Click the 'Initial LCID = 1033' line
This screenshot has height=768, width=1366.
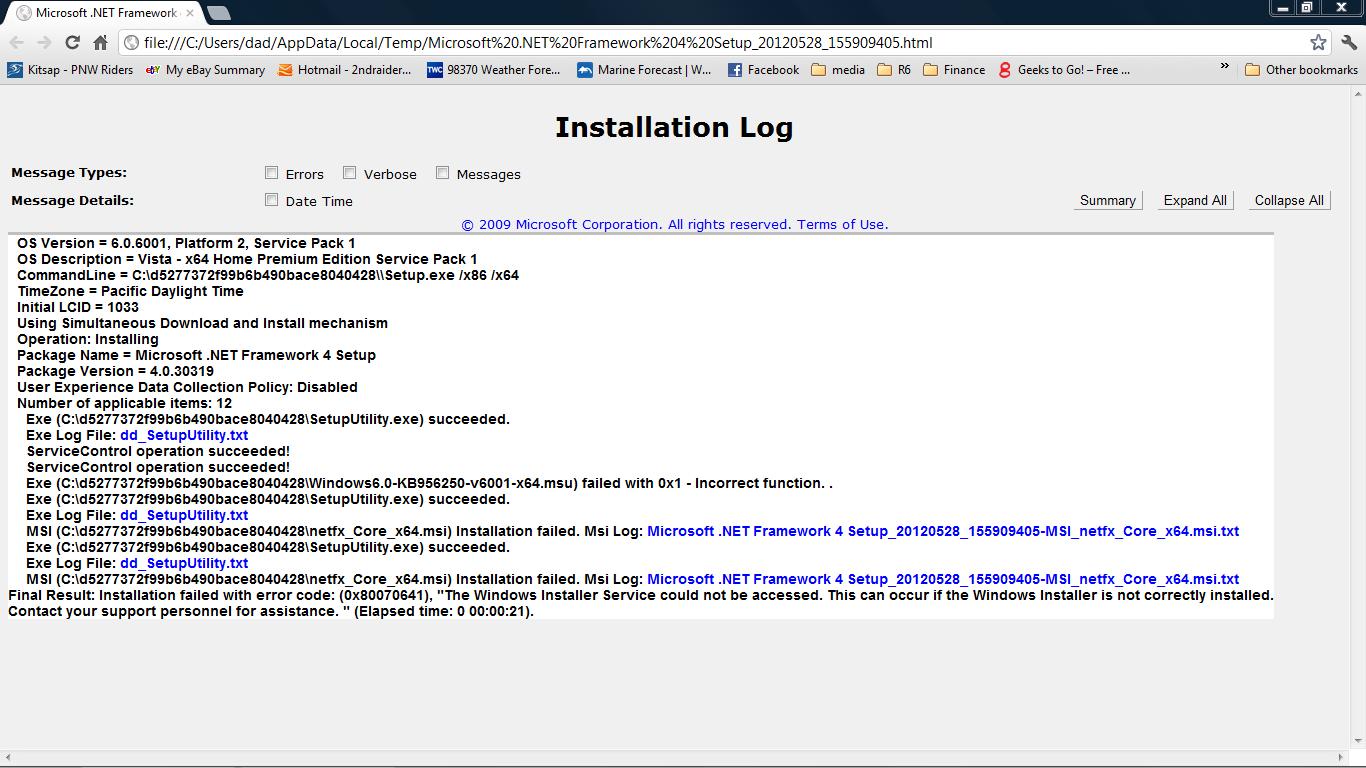78,307
